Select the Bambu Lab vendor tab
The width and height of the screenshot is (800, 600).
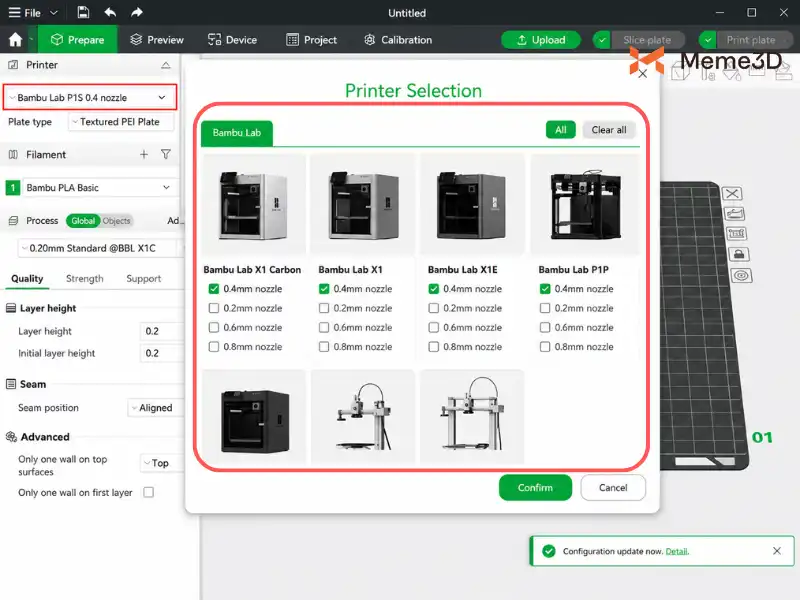237,133
